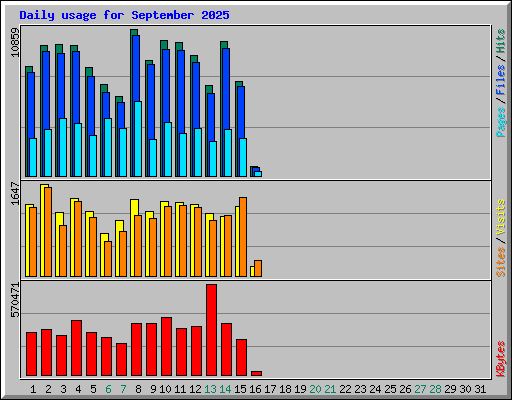512x400 pixels.
Task: Click the 1647 y-axis value label
Action: pyautogui.click(x=15, y=193)
